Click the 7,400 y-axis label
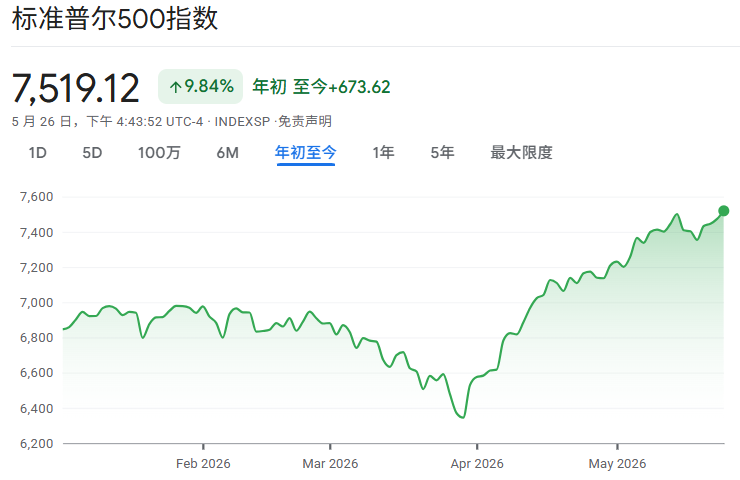The image size is (740, 480). (36, 232)
